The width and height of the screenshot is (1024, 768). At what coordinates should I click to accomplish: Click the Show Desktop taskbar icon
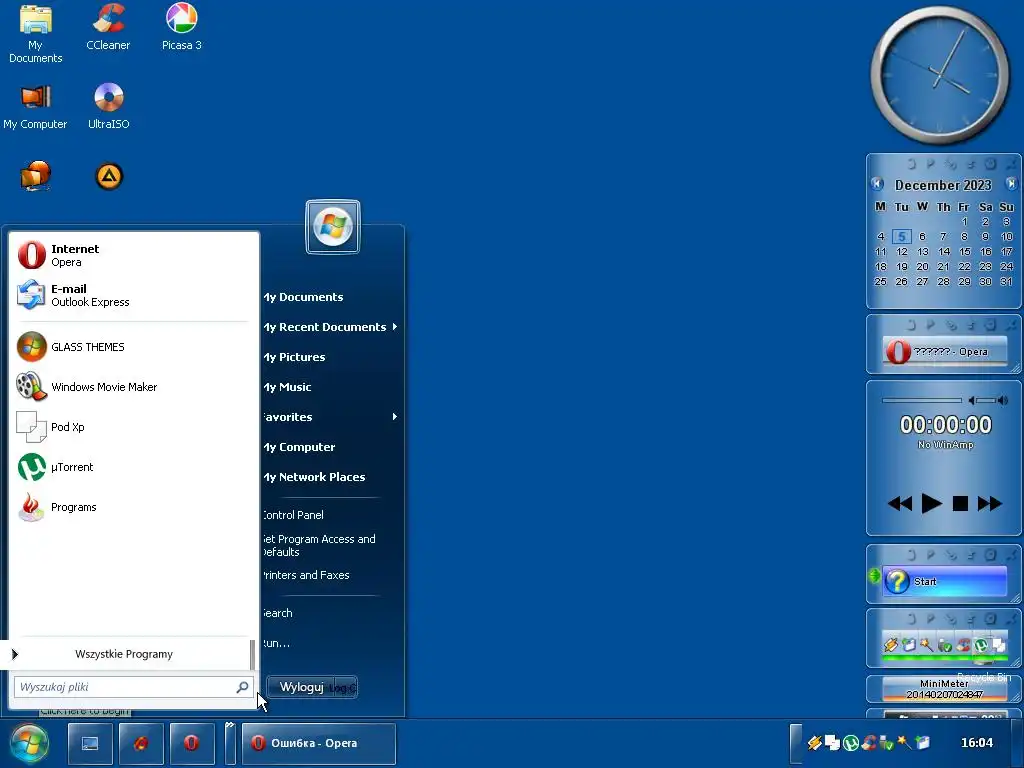90,743
